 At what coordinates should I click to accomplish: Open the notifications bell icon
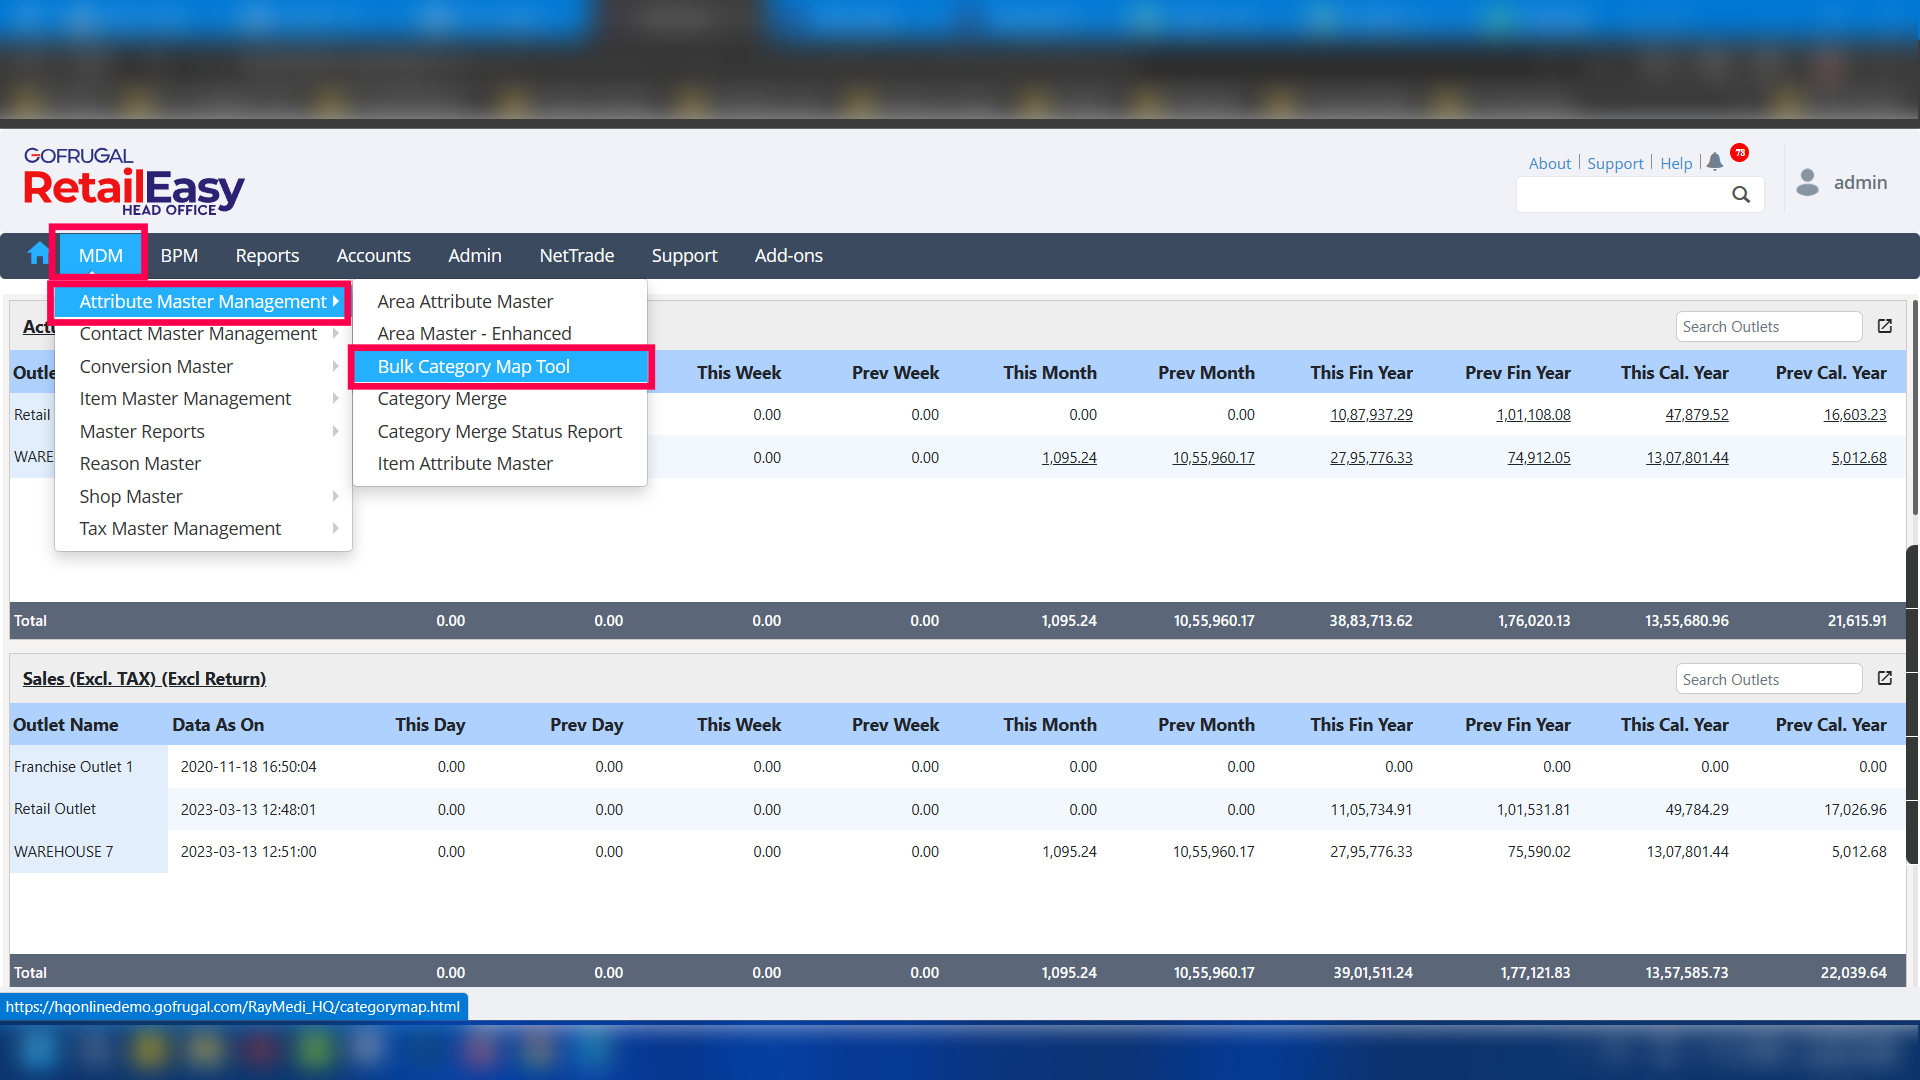tap(1715, 161)
